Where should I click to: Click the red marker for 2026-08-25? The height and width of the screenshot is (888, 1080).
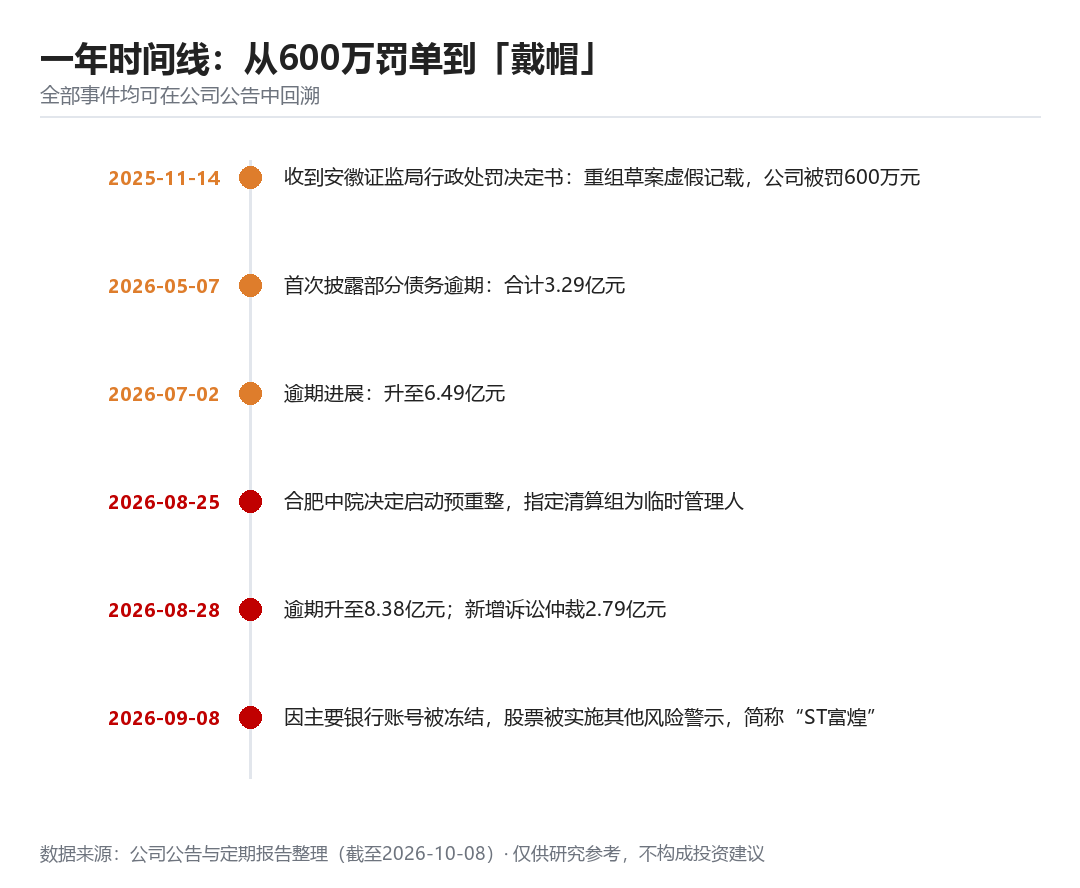point(250,502)
